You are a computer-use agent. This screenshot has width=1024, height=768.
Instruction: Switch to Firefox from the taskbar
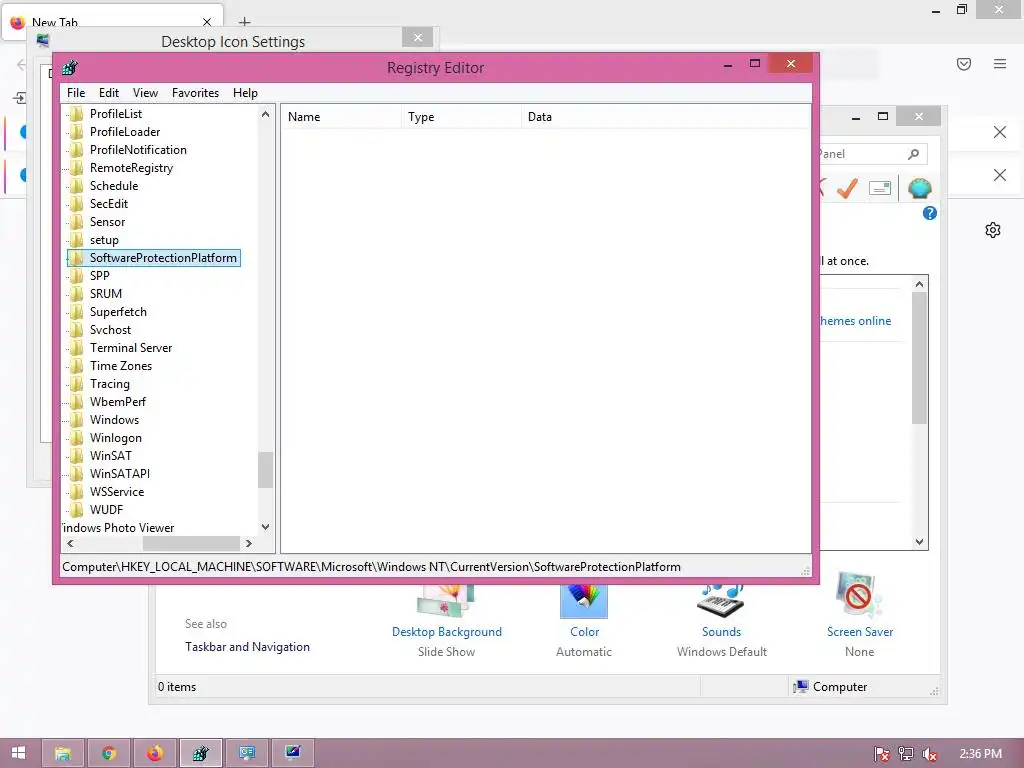(x=155, y=753)
